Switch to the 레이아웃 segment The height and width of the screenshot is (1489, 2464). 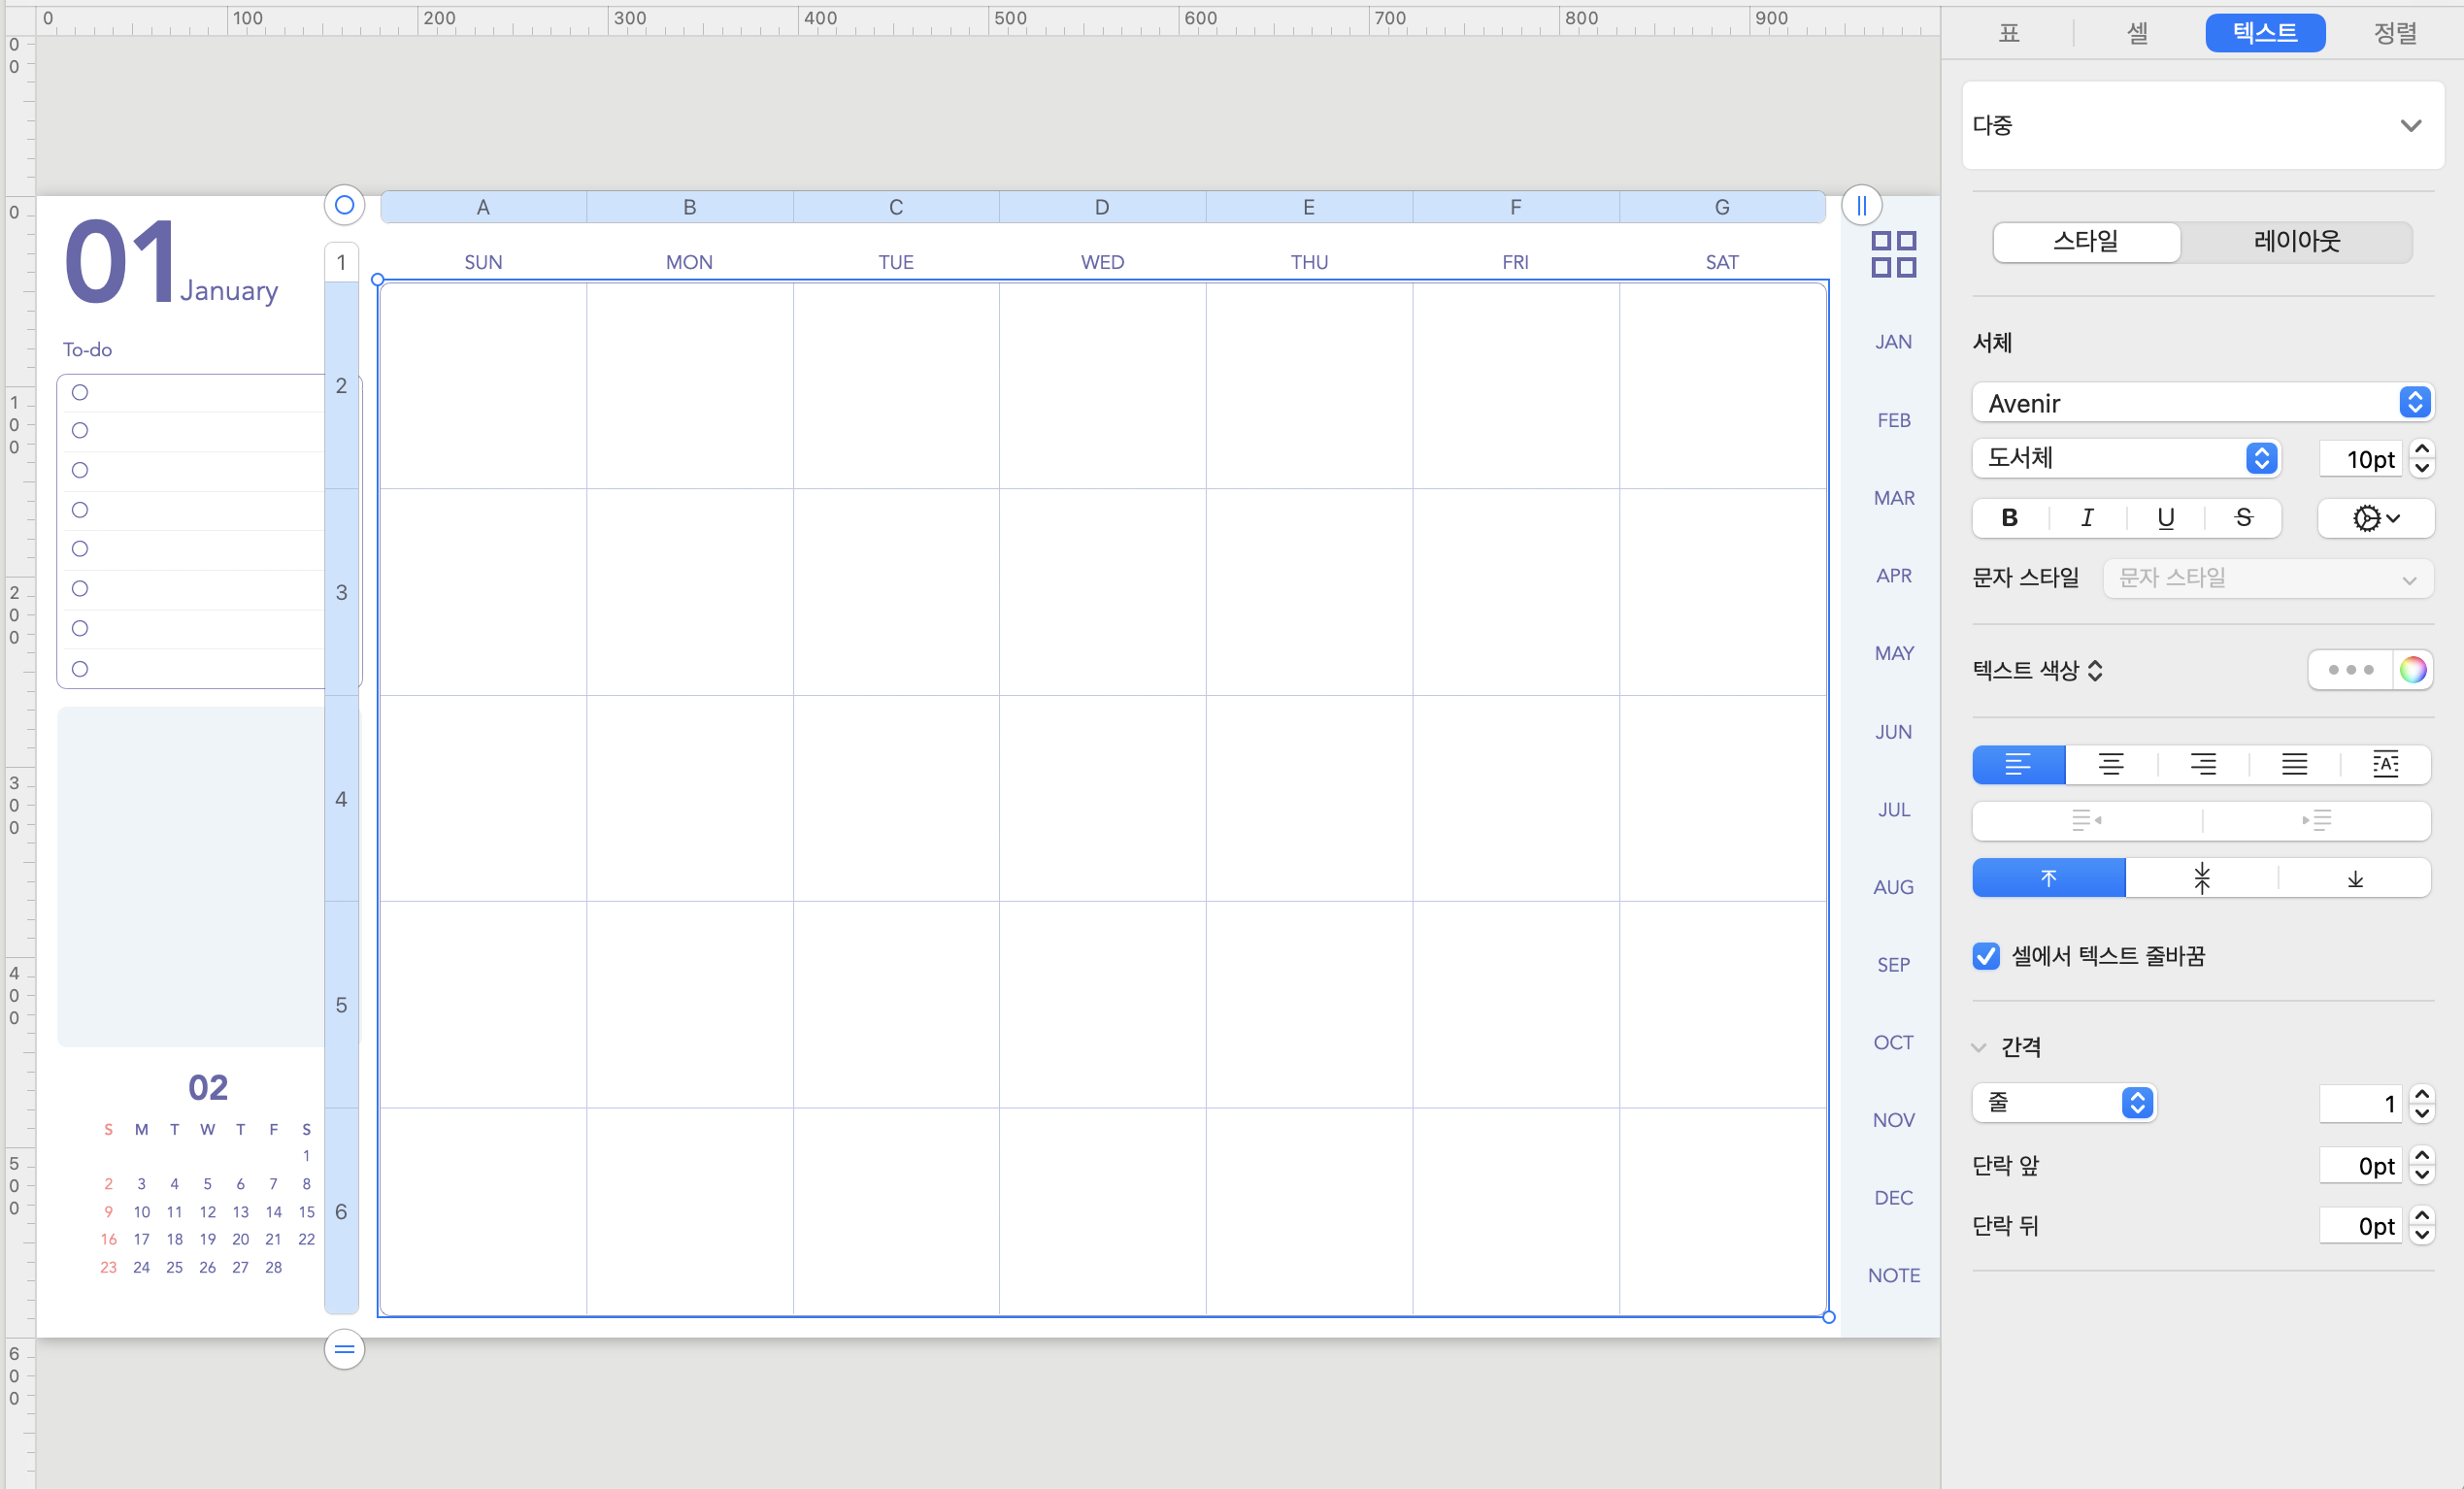(x=2297, y=242)
